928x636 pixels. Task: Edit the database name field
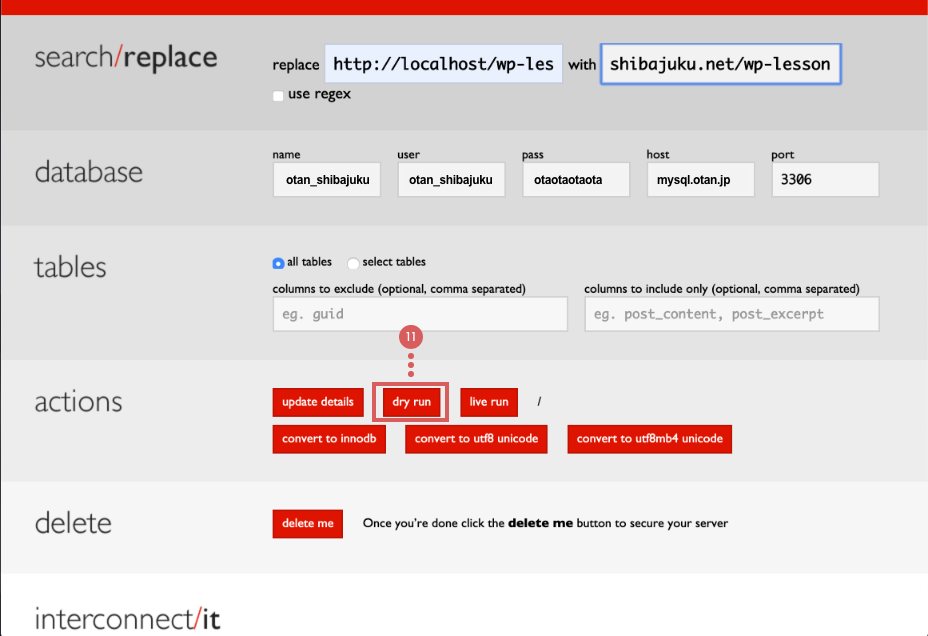point(326,180)
